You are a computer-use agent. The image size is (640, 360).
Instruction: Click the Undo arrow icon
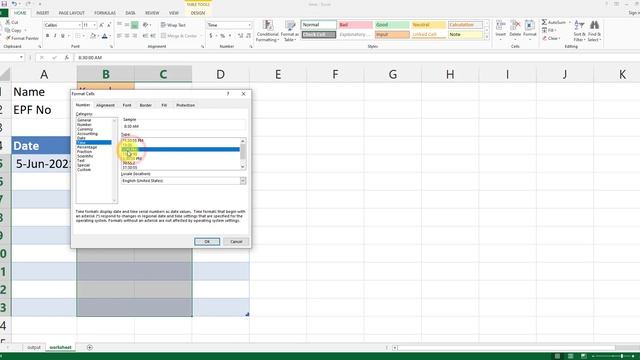coord(15,4)
